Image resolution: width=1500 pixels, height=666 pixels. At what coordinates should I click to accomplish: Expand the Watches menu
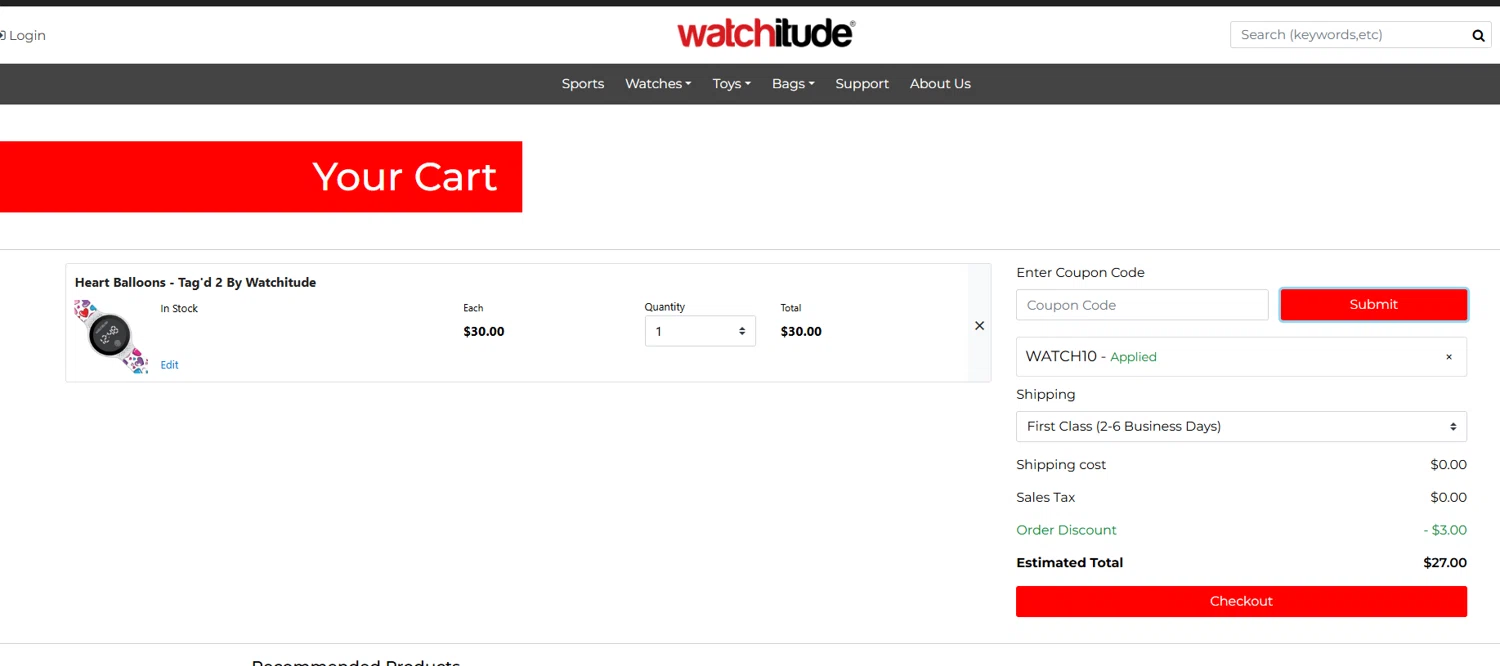658,84
